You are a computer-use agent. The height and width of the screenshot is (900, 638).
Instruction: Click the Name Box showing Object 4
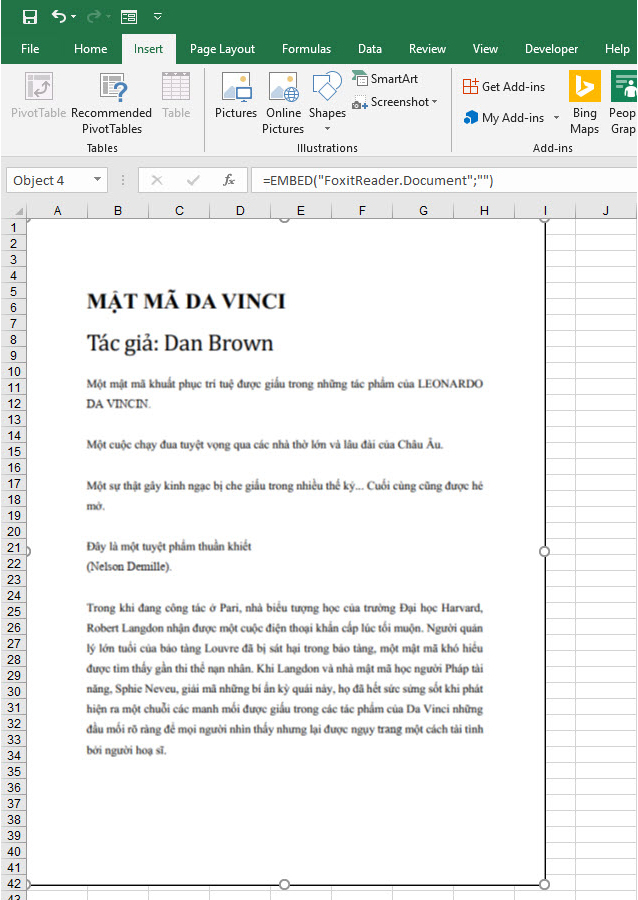[x=49, y=181]
